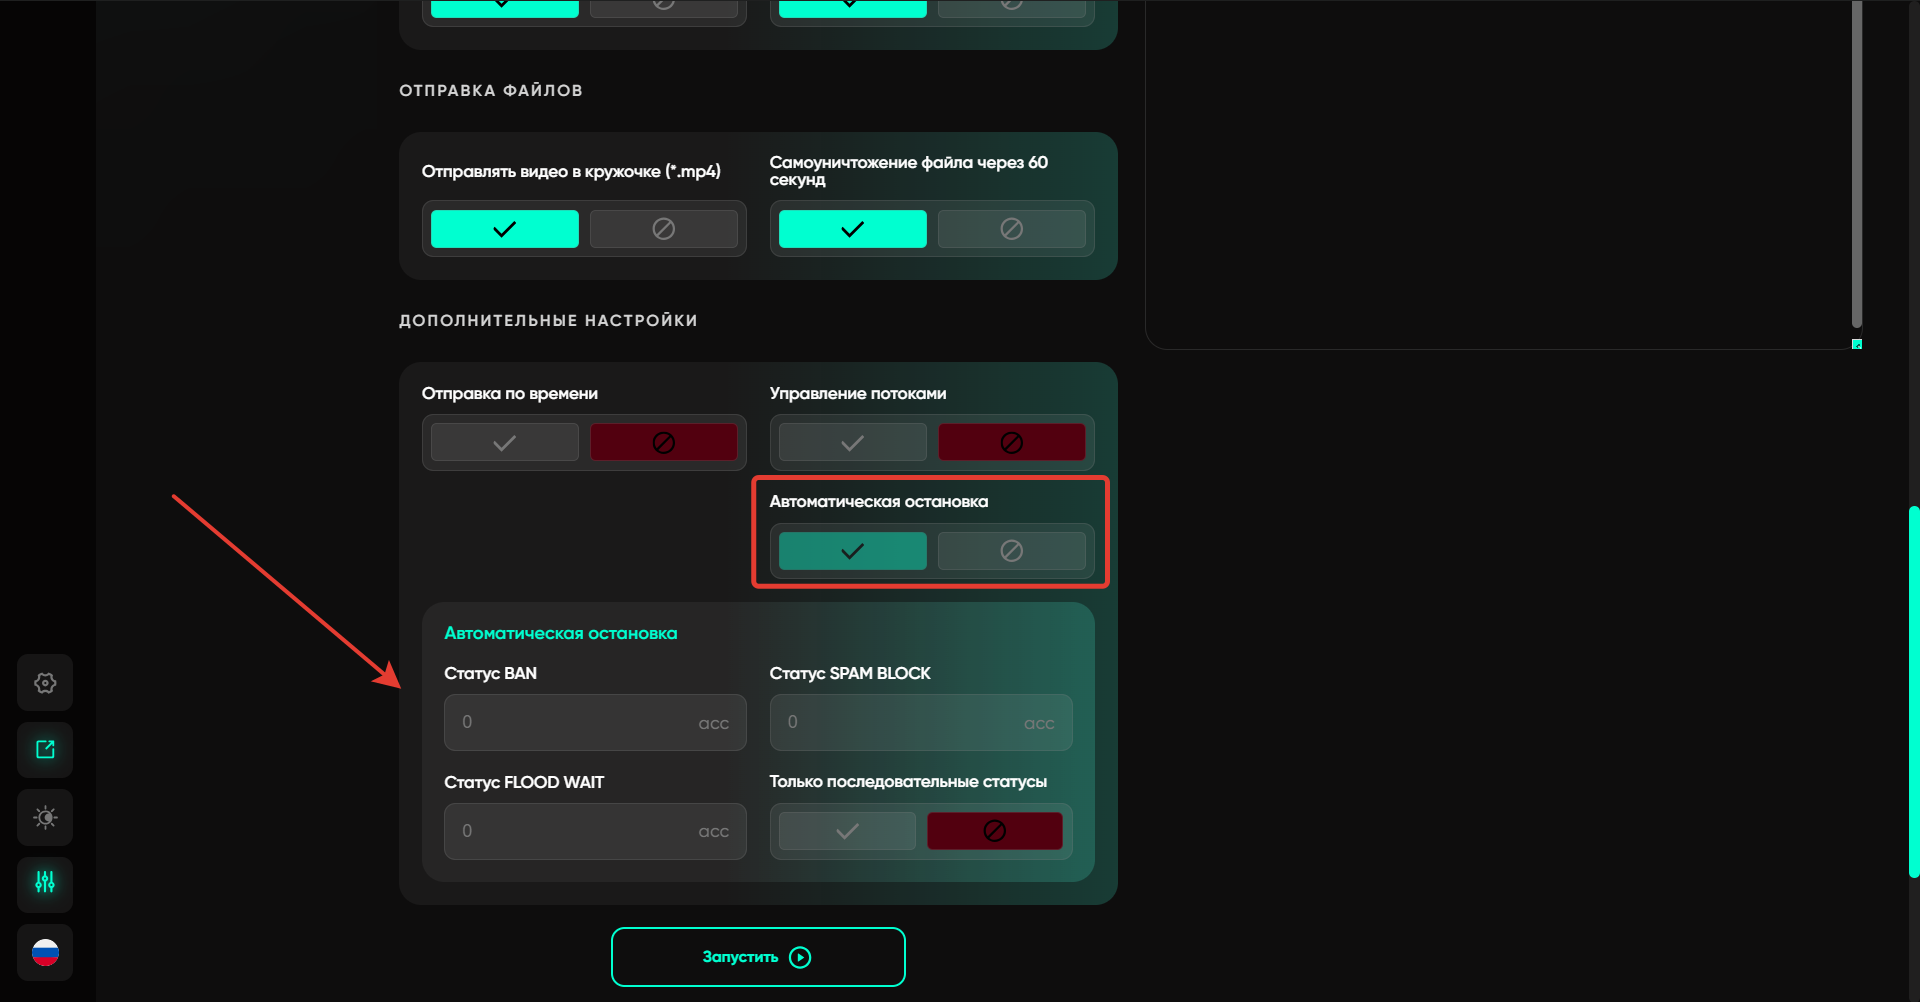Enable 'Самоуничтожение файла через 60 секунд'
The image size is (1920, 1002).
852,229
